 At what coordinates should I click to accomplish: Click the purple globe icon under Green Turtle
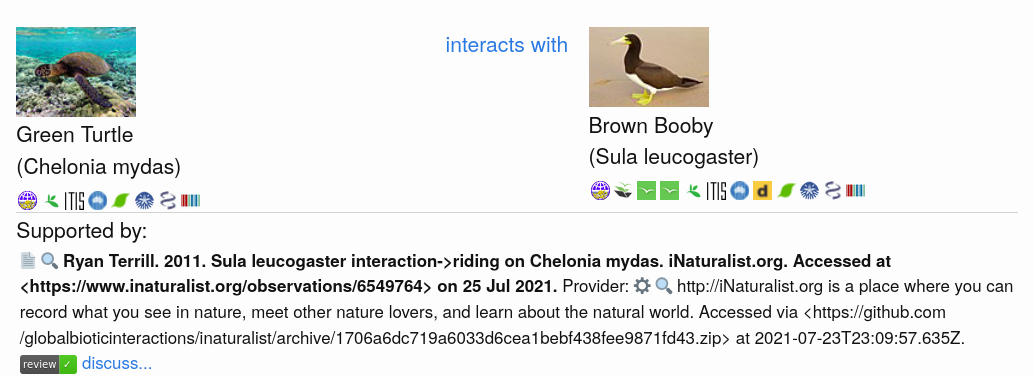[x=28, y=200]
